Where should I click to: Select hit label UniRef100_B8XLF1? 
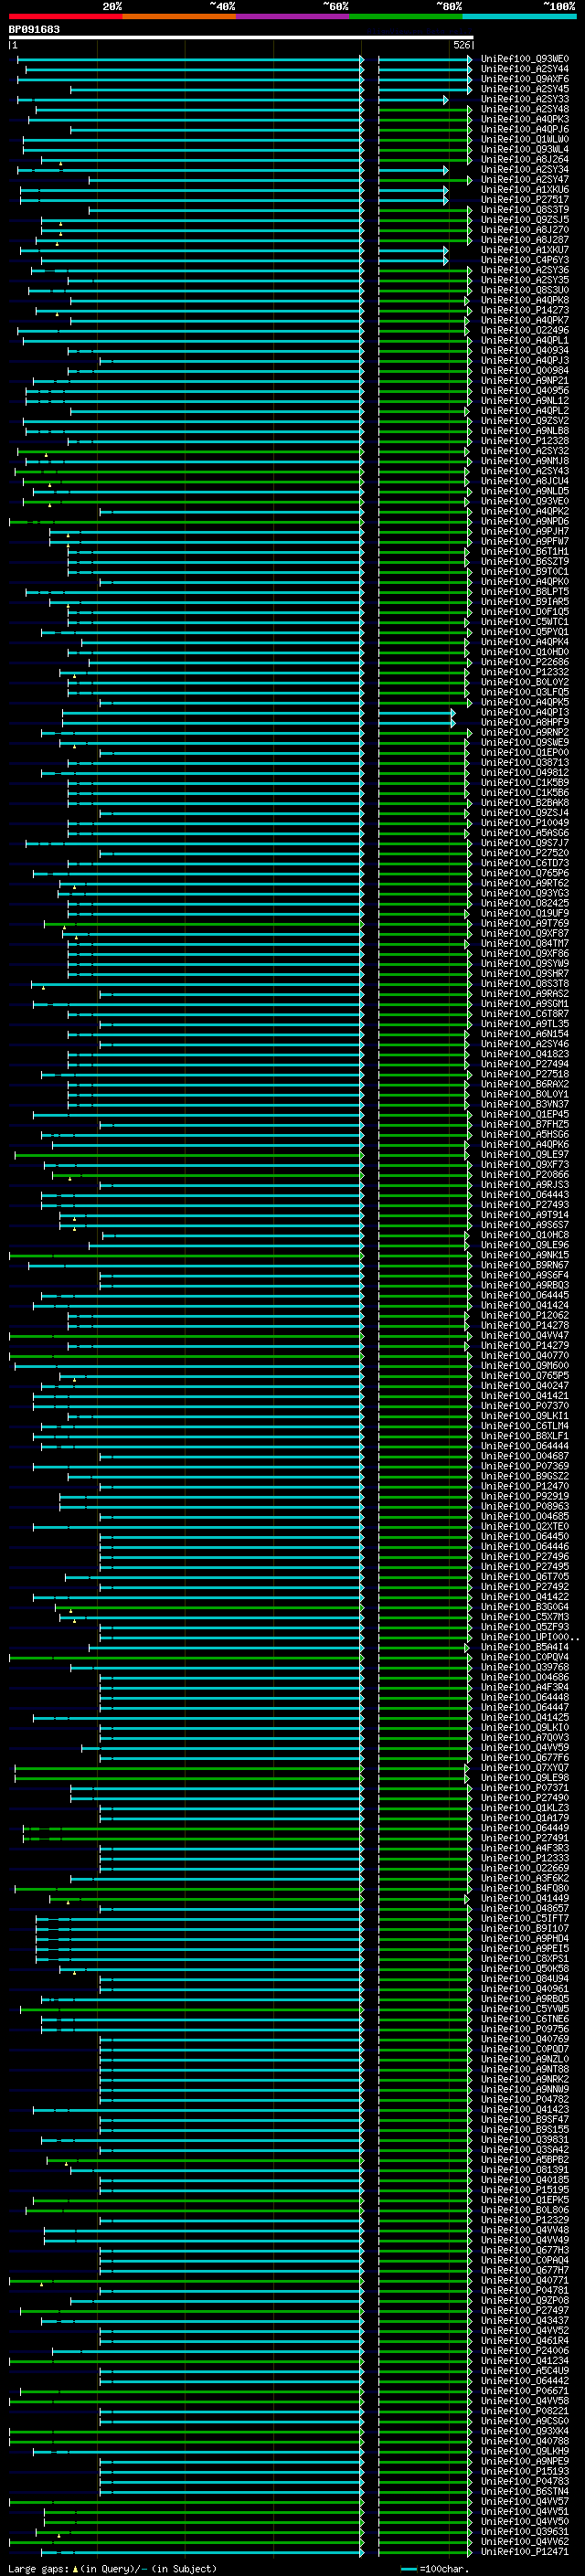[x=525, y=1435]
